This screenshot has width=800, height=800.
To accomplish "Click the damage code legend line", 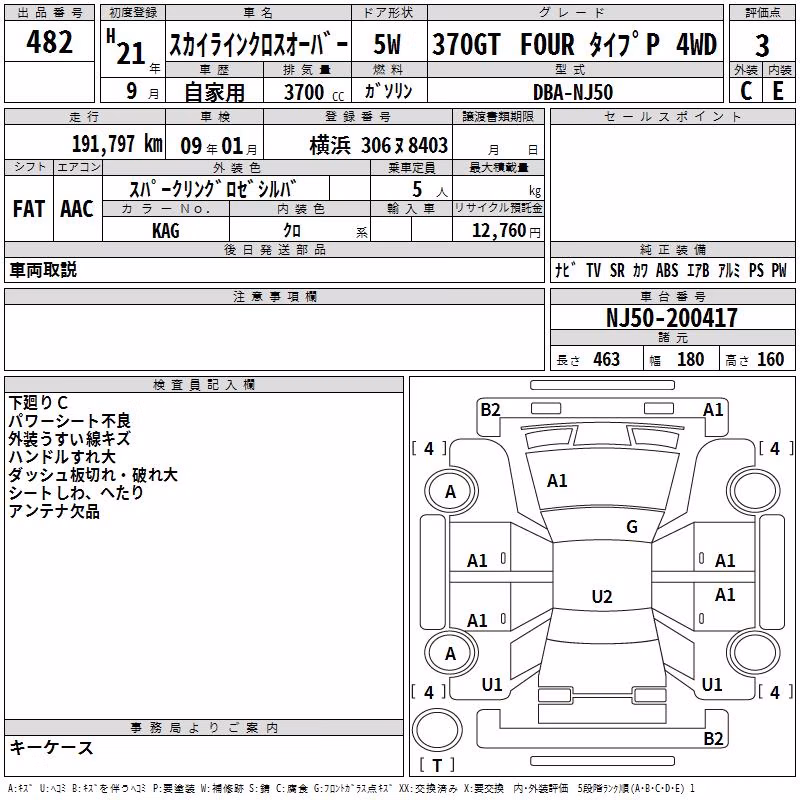I will point(352,789).
